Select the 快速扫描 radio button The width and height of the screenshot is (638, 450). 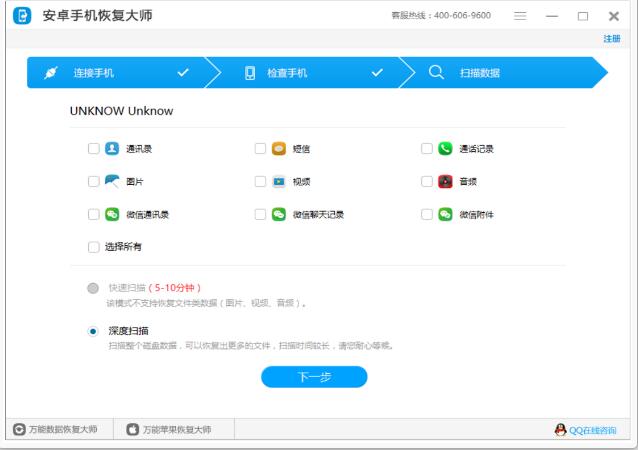(93, 288)
